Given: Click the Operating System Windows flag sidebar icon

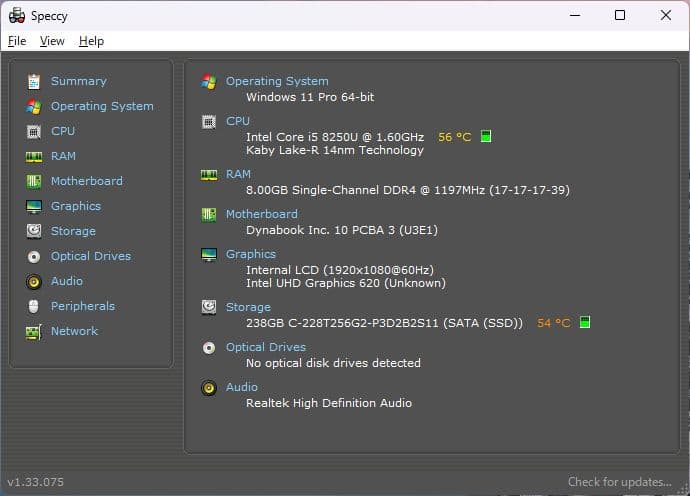Looking at the screenshot, I should click(x=34, y=107).
